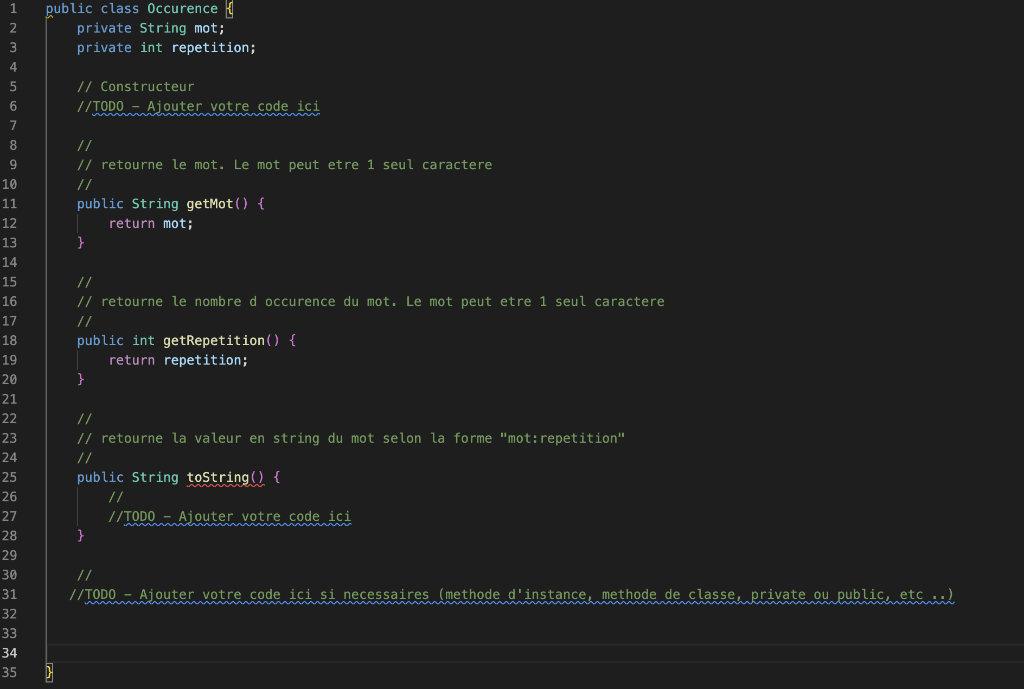Click the opening brace after class Occurence
Viewport: 1024px width, 689px height.
click(227, 8)
